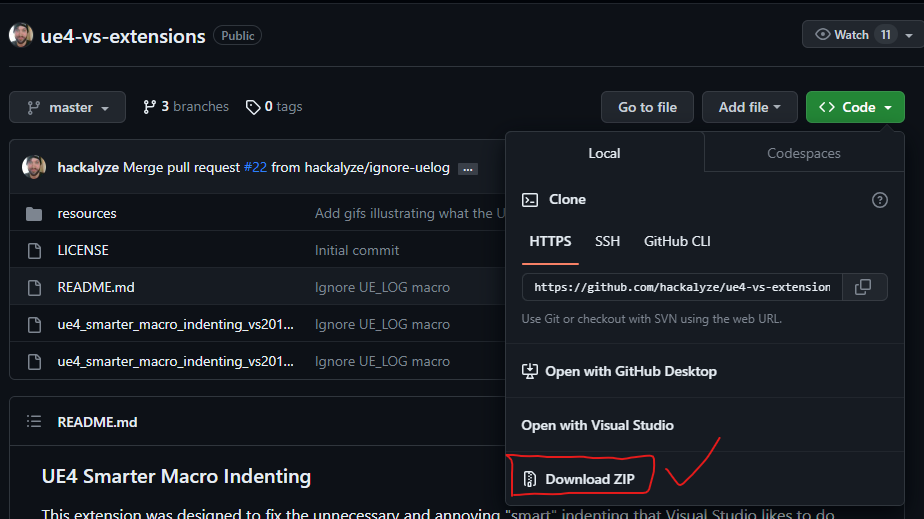The image size is (924, 519).
Task: Expand the Watch dropdown arrow
Action: click(909, 35)
